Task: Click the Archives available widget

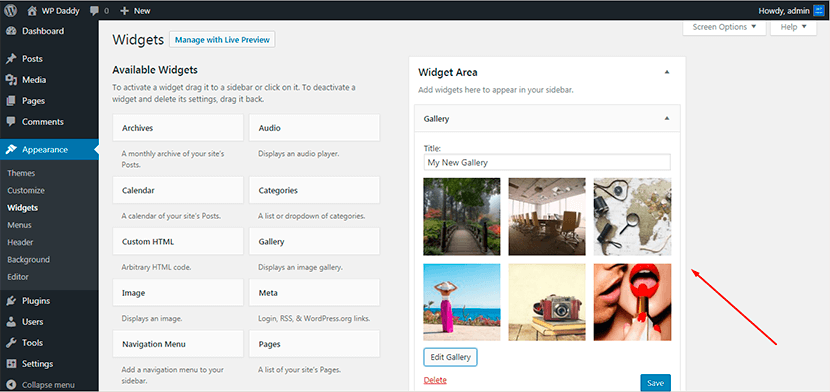Action: pyautogui.click(x=178, y=128)
